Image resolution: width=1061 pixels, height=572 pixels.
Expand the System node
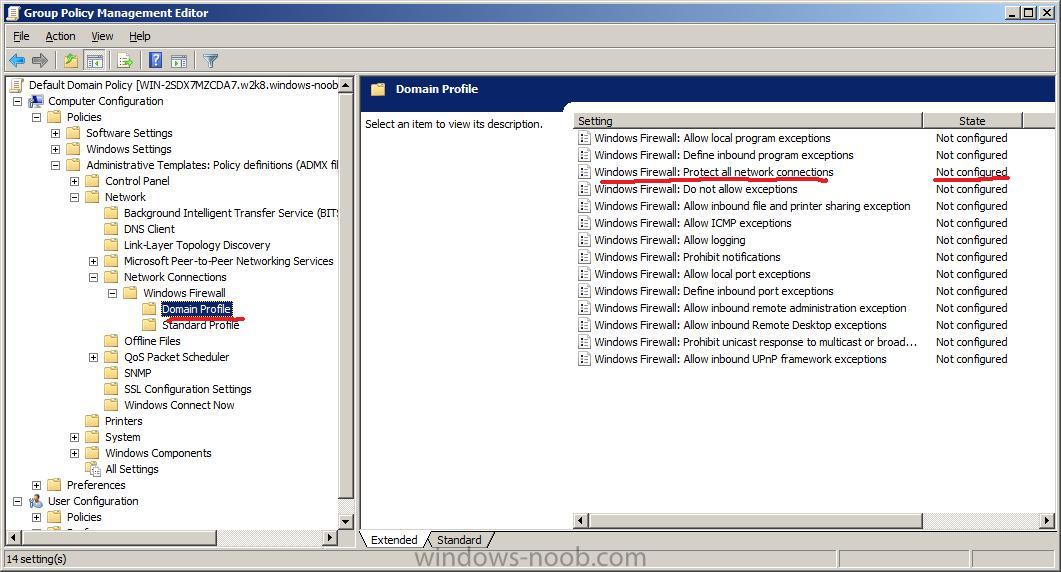pyautogui.click(x=74, y=437)
